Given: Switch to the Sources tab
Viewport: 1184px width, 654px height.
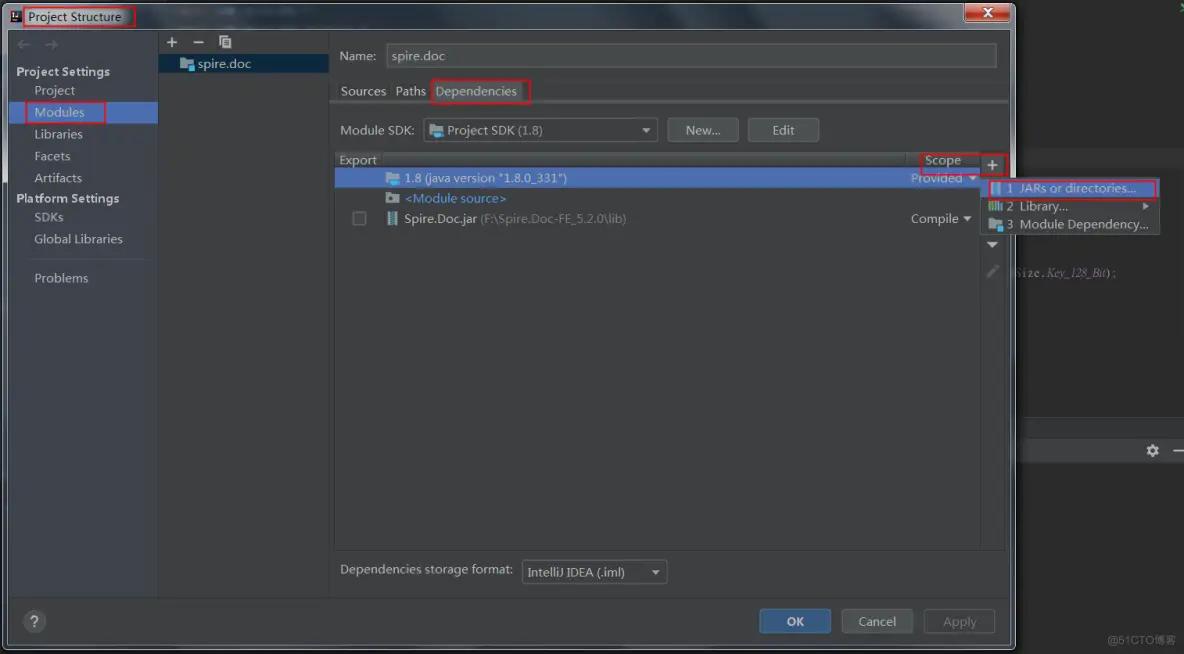Looking at the screenshot, I should point(363,91).
